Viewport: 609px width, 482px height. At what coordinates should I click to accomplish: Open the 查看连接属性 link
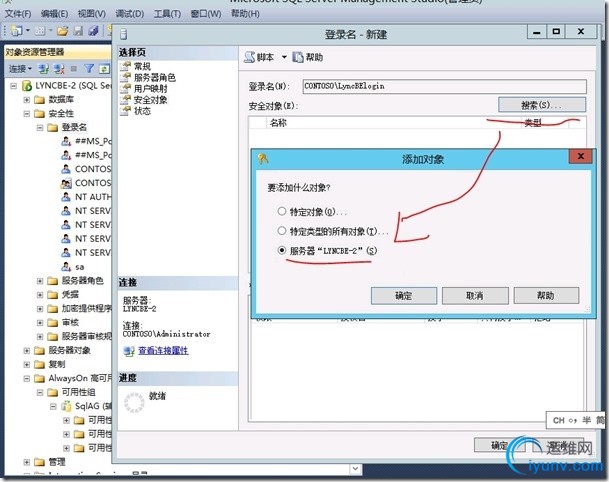(x=163, y=351)
